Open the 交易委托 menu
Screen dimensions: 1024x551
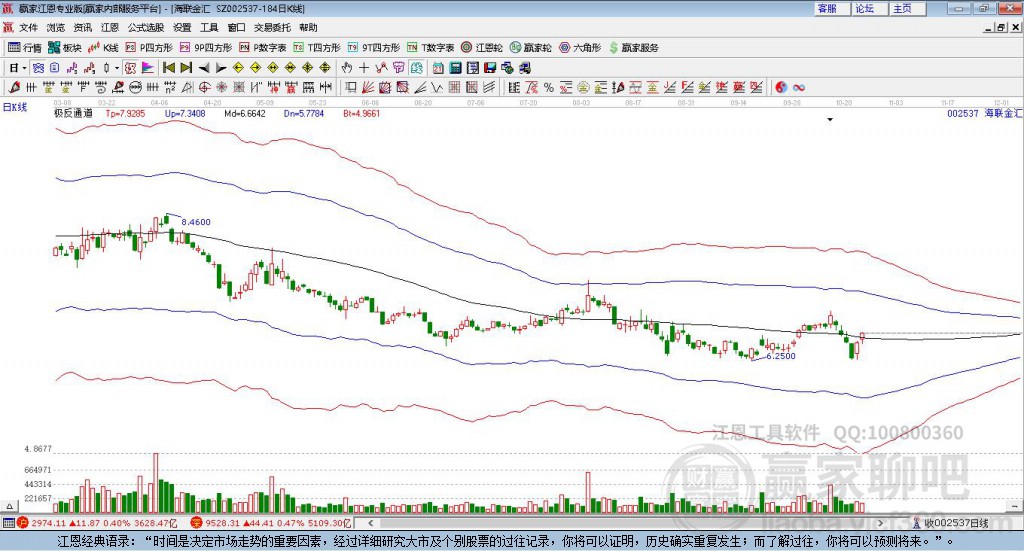point(272,27)
